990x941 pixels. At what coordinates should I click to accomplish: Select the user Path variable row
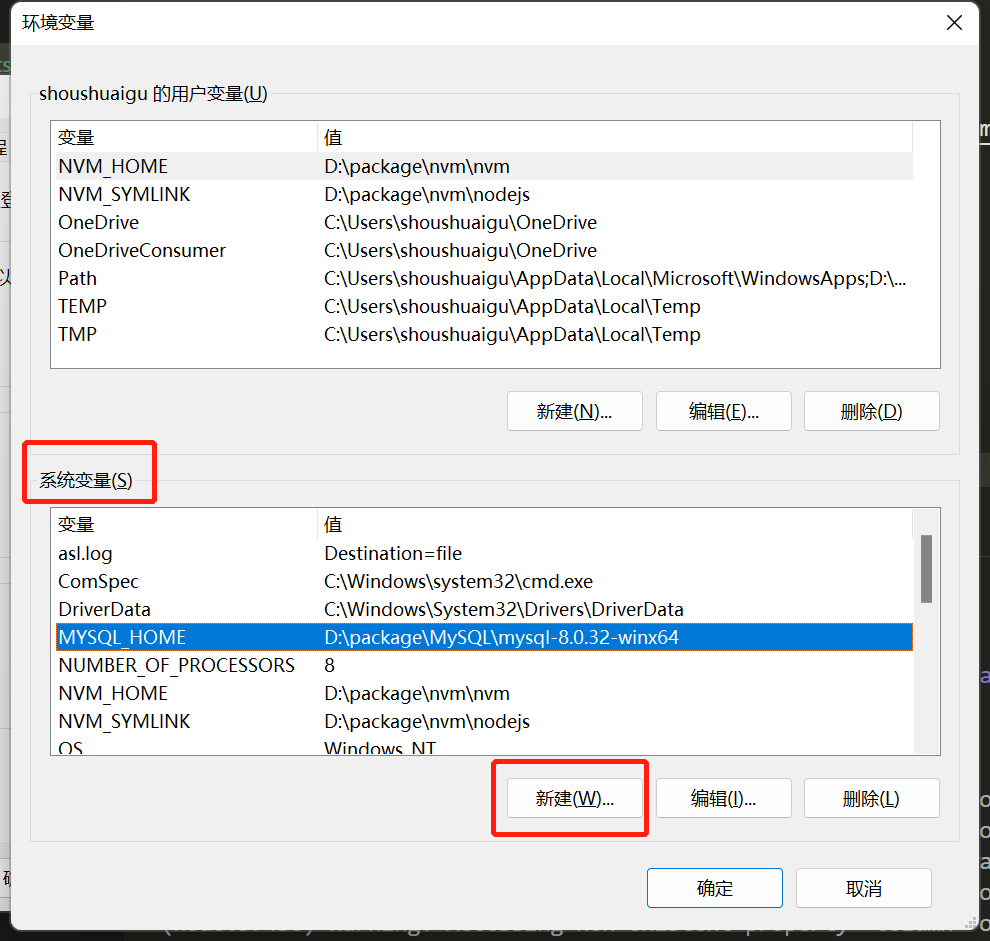78,278
